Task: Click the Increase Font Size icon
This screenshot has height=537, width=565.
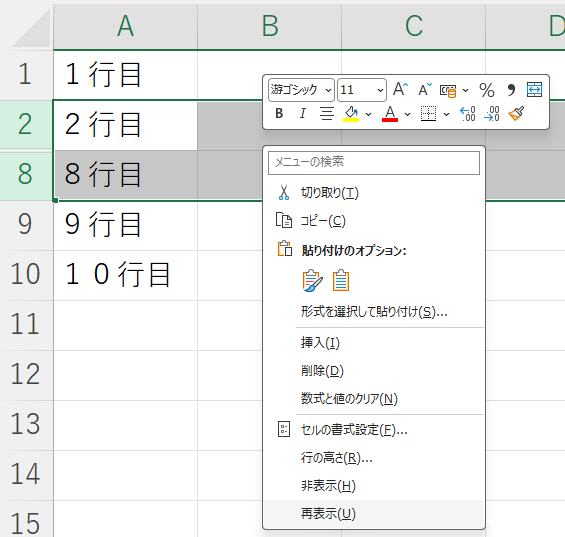Action: (x=400, y=89)
